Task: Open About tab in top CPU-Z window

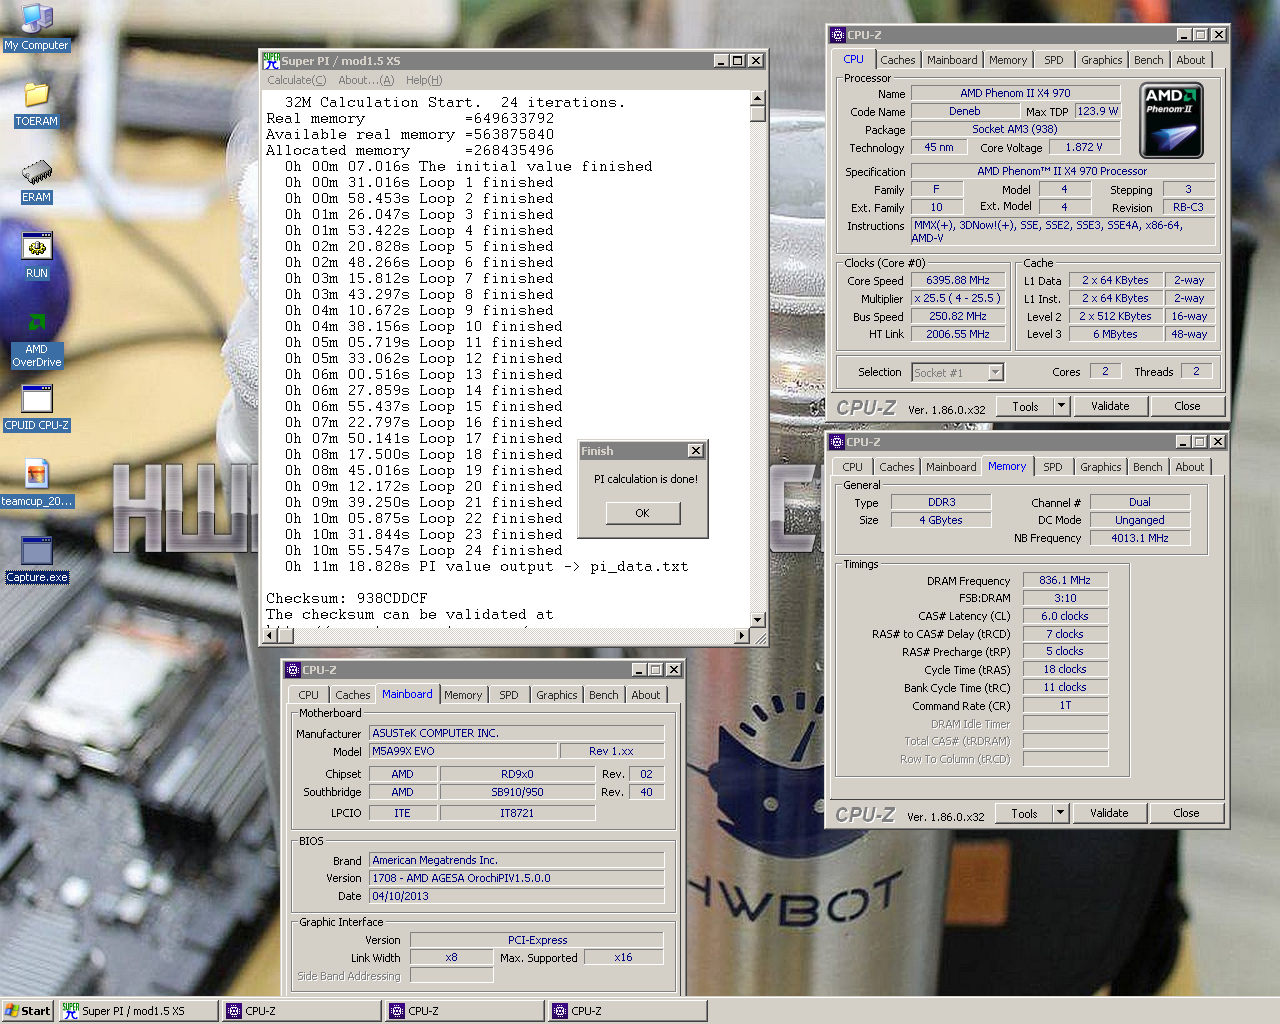Action: tap(1191, 60)
